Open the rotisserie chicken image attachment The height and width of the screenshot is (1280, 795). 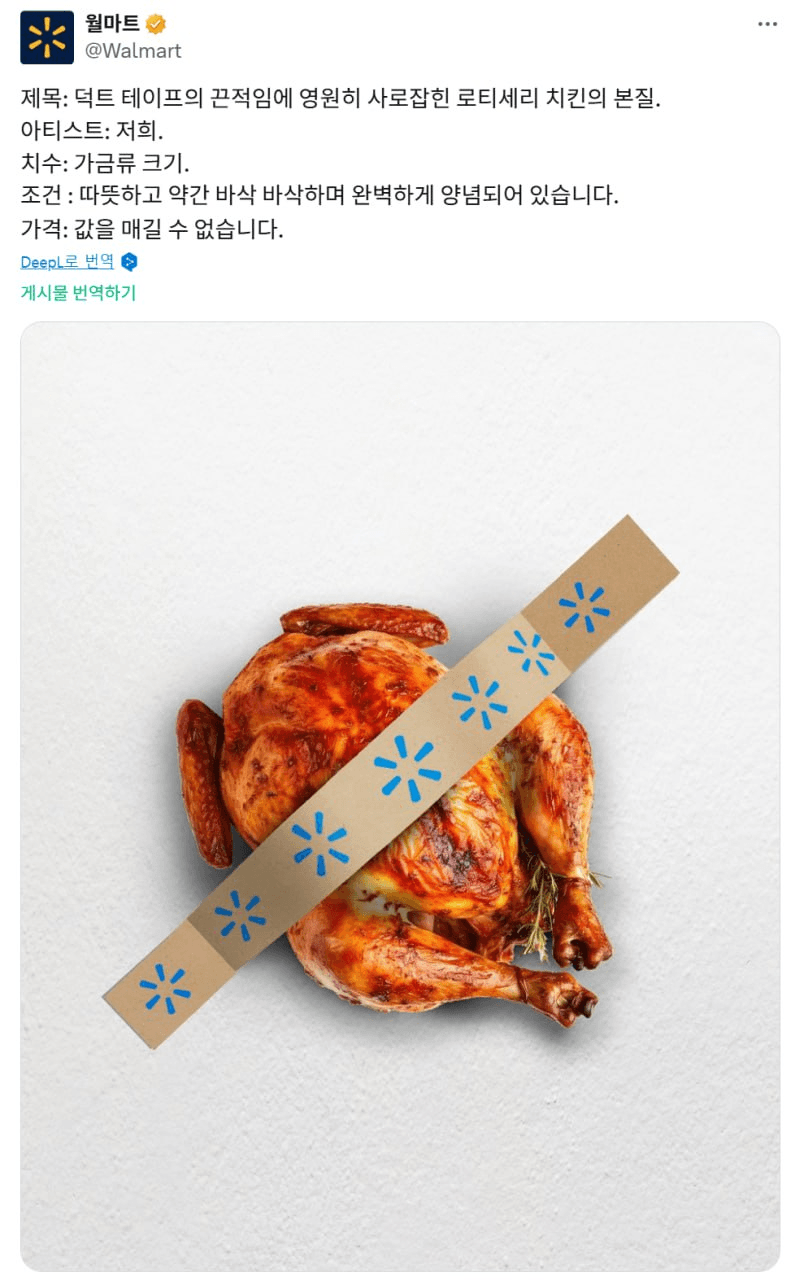(x=400, y=796)
